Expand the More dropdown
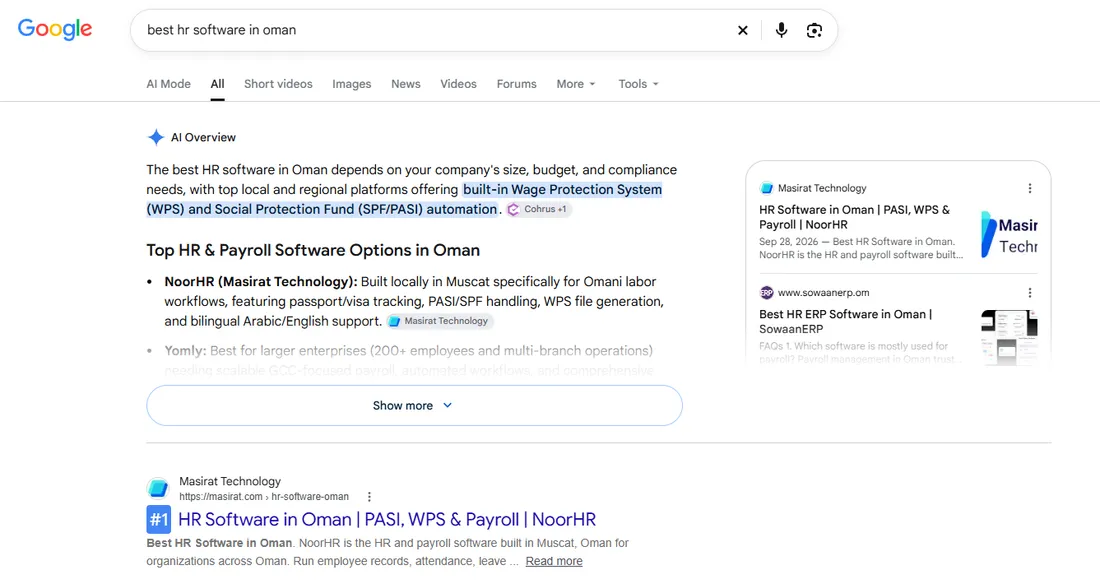This screenshot has height=583, width=1100. pyautogui.click(x=575, y=83)
